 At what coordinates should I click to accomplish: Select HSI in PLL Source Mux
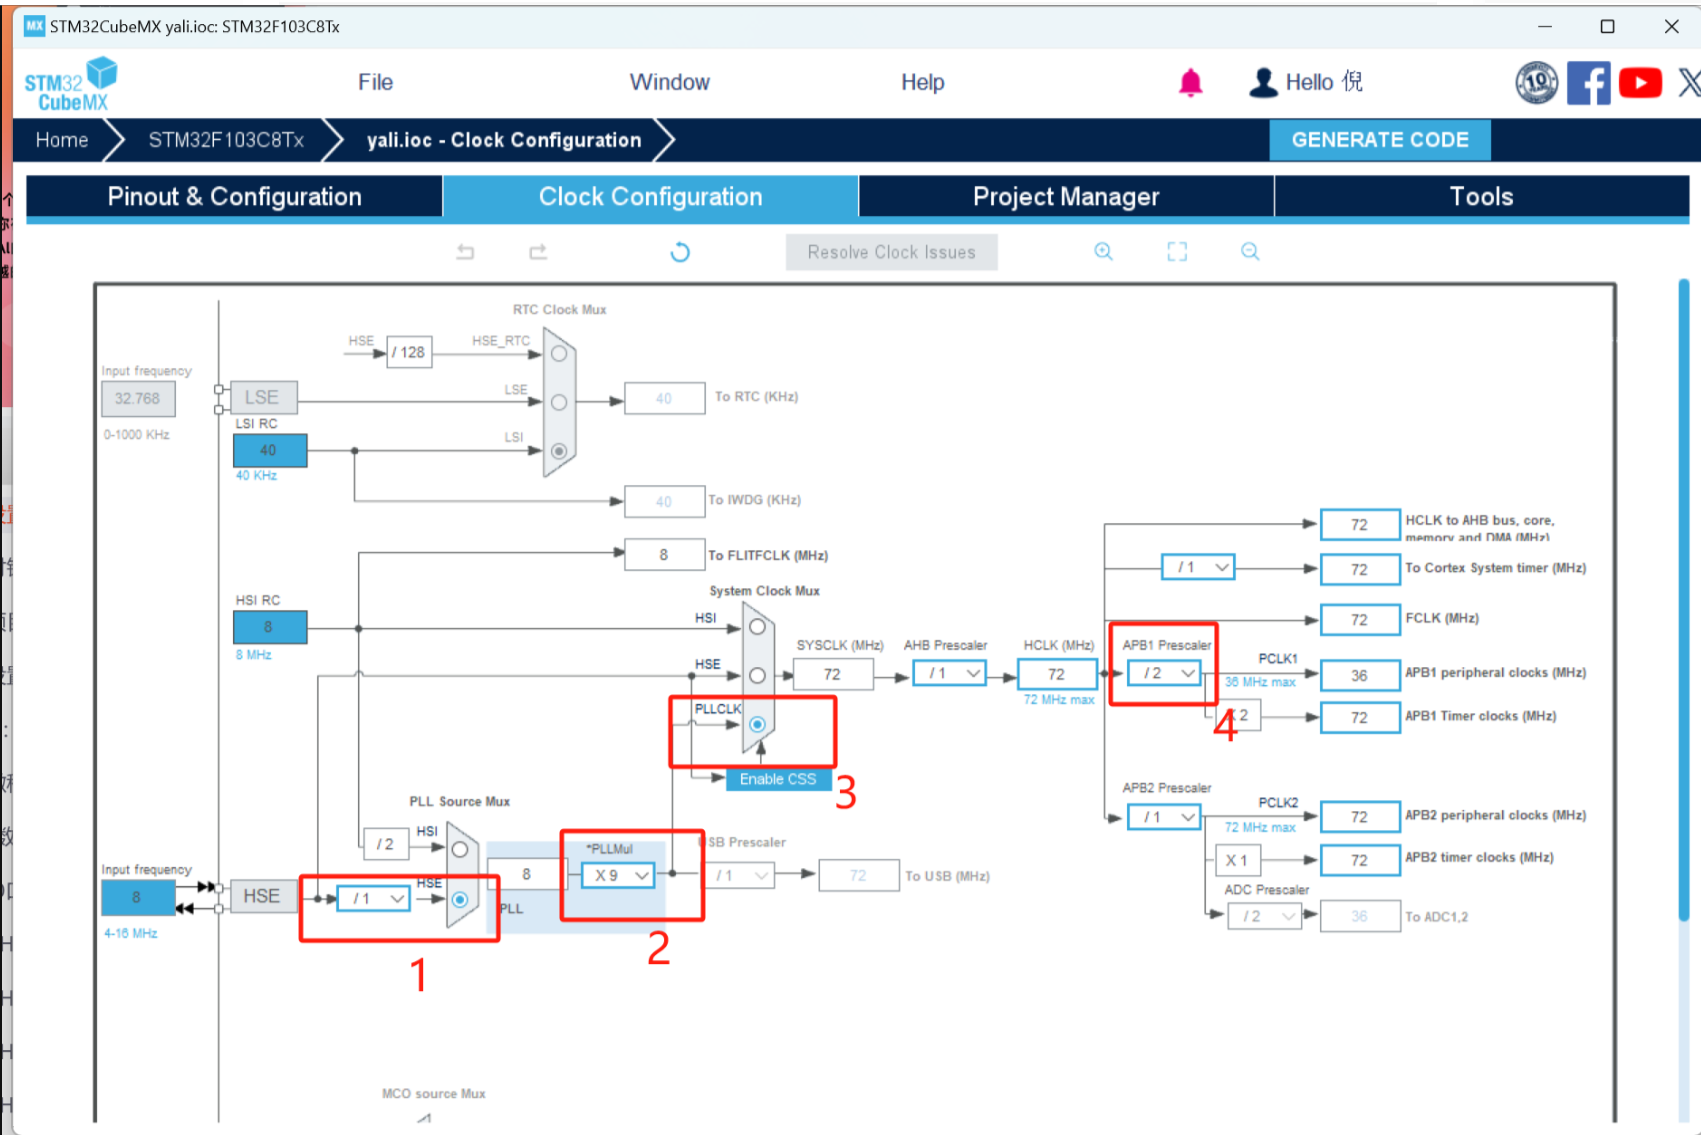[460, 850]
